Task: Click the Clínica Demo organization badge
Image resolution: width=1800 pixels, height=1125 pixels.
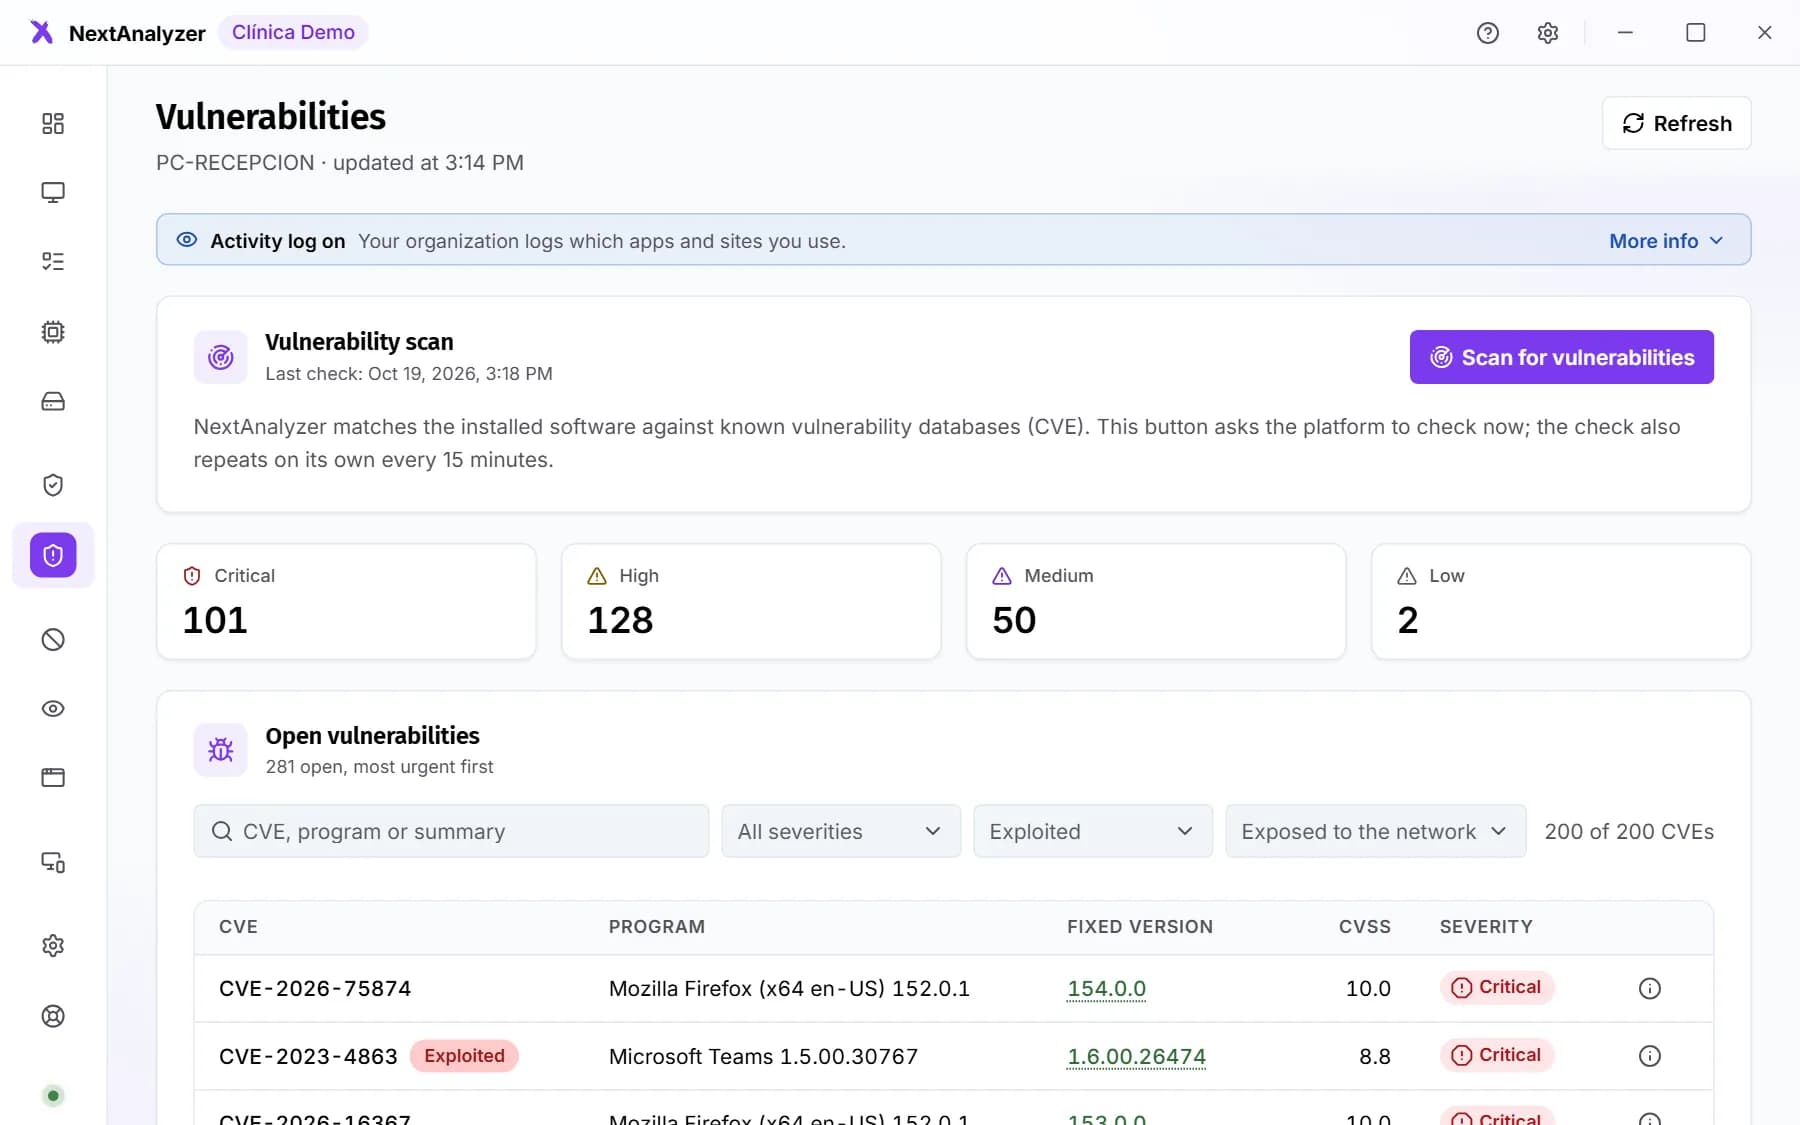Action: [293, 32]
